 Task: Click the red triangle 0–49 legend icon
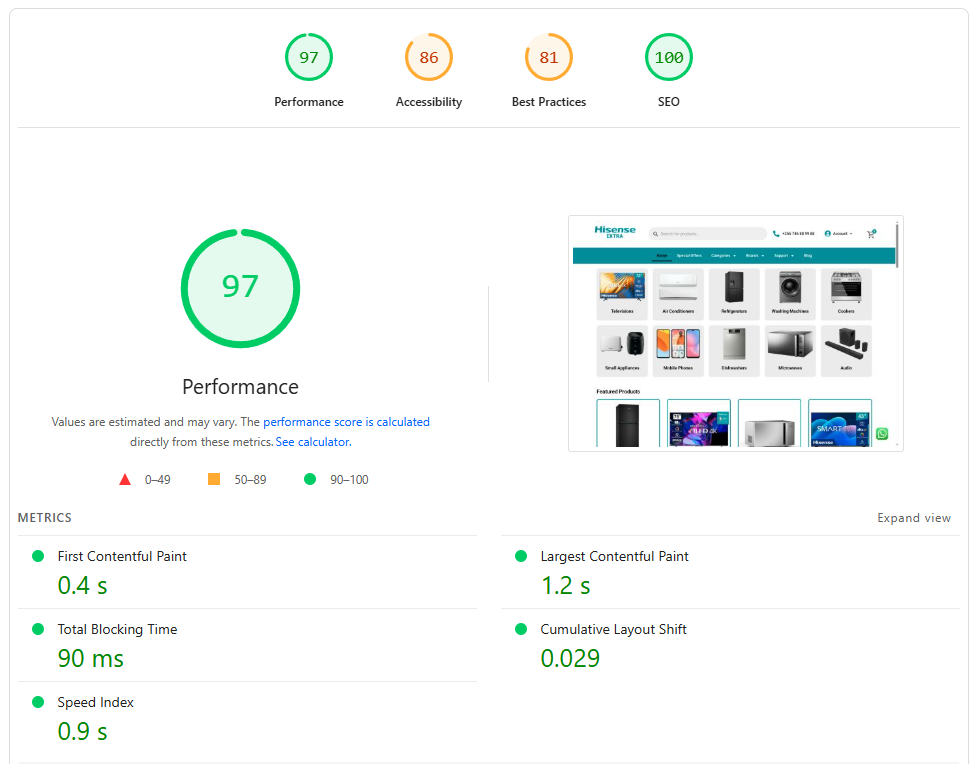pyautogui.click(x=125, y=480)
